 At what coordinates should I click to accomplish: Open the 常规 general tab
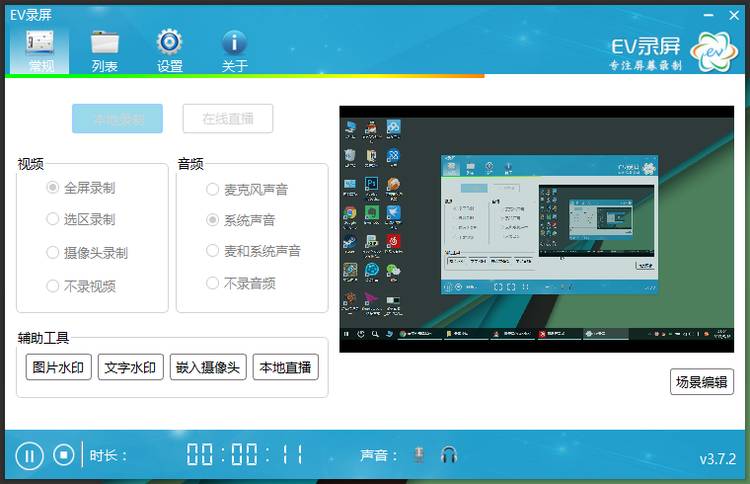pos(40,51)
